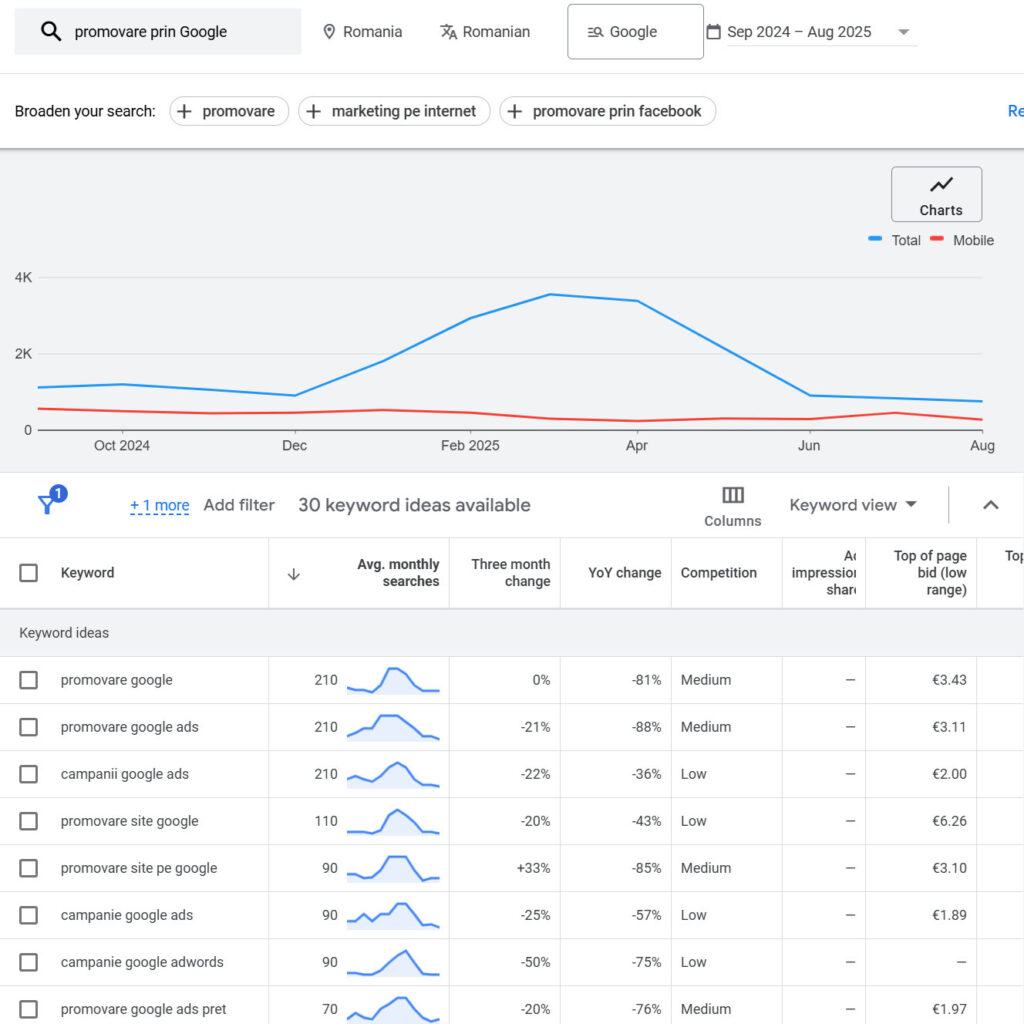The height and width of the screenshot is (1024, 1024).
Task: Click Add filter
Action: (239, 505)
